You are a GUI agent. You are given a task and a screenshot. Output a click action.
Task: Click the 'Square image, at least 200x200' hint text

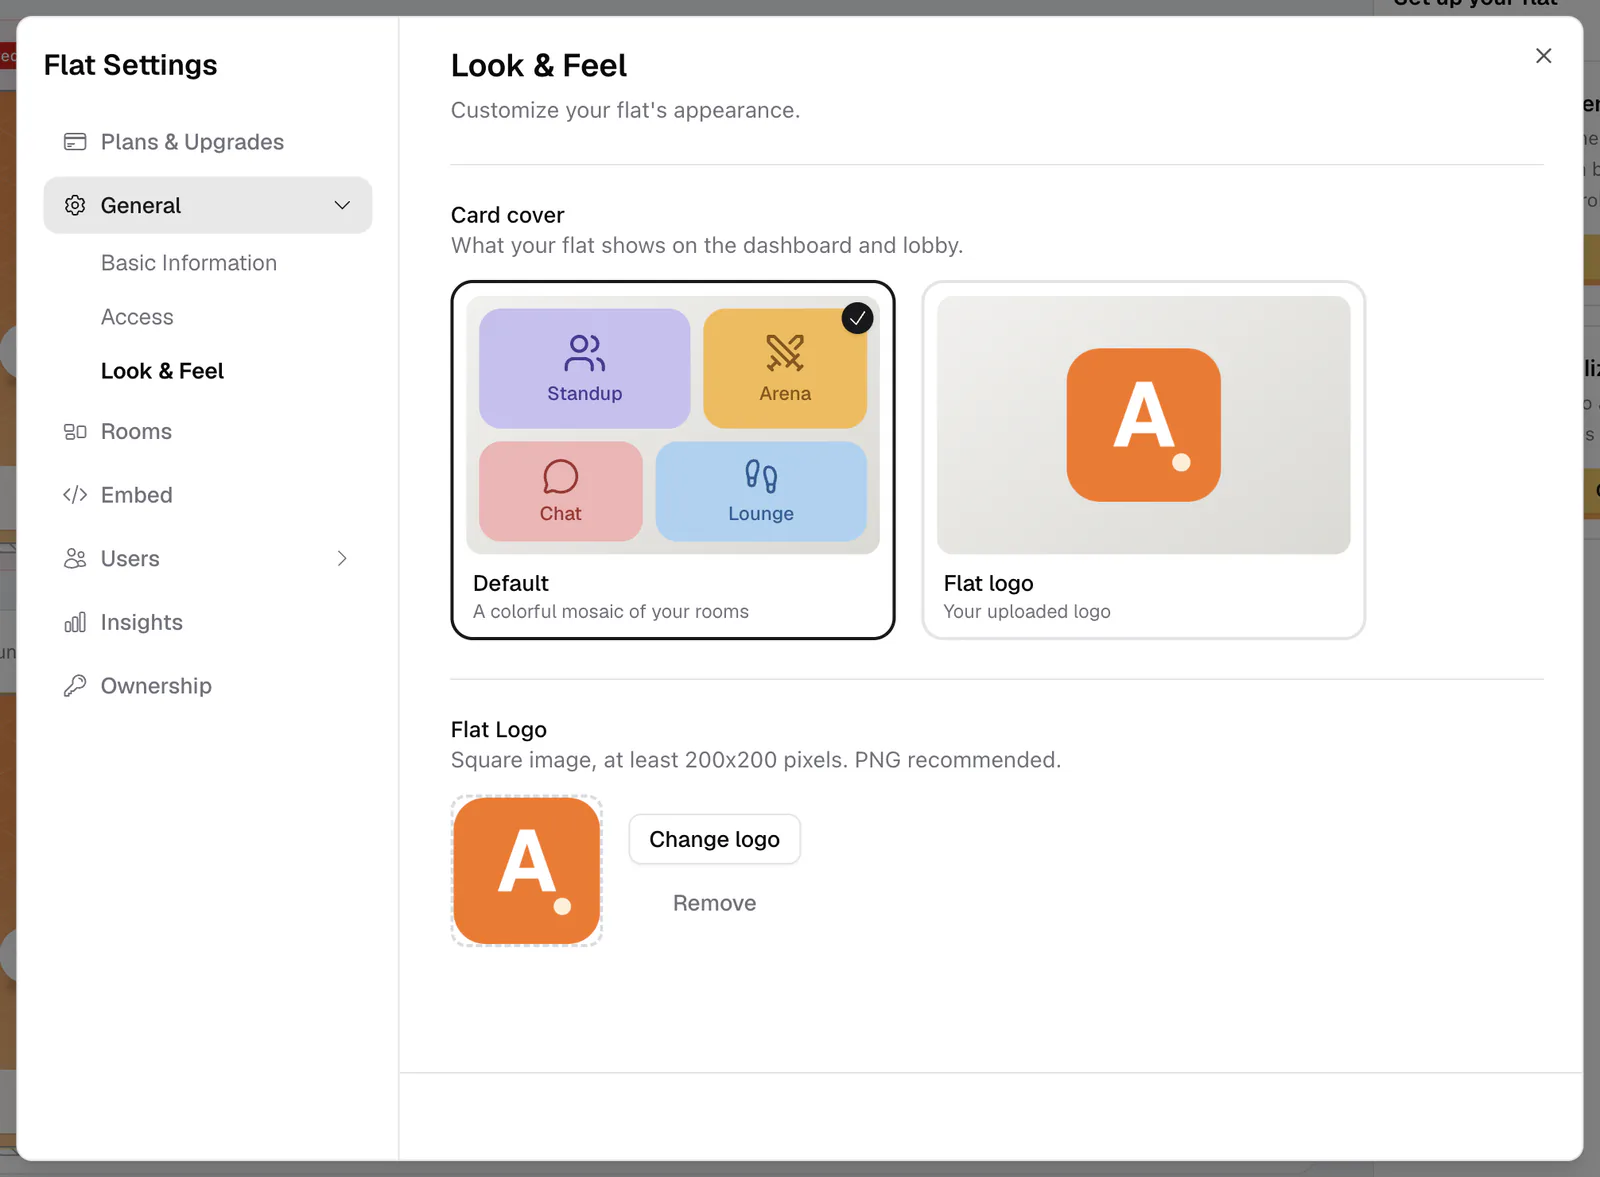[x=756, y=760]
